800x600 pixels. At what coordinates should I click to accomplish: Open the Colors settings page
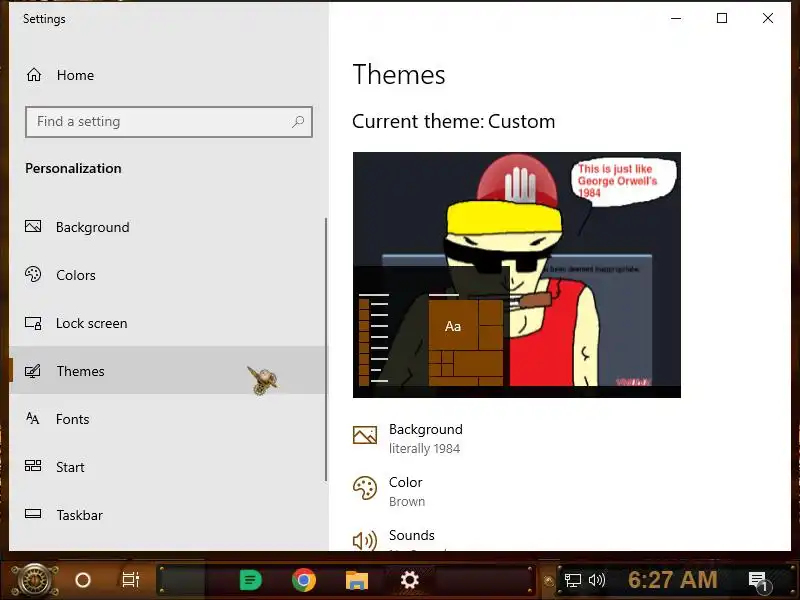[x=168, y=275]
